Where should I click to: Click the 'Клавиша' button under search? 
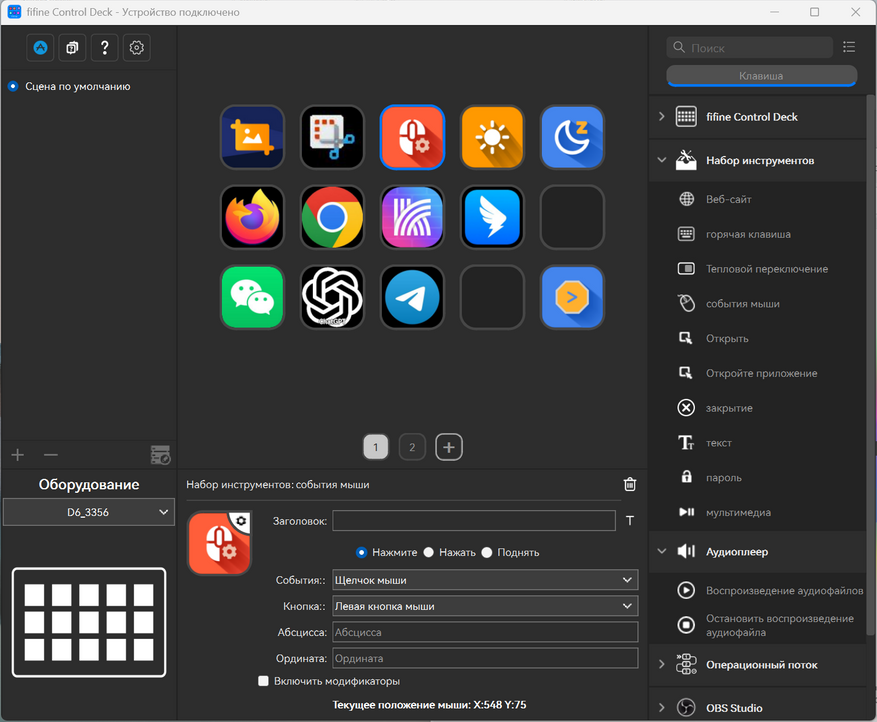[761, 76]
